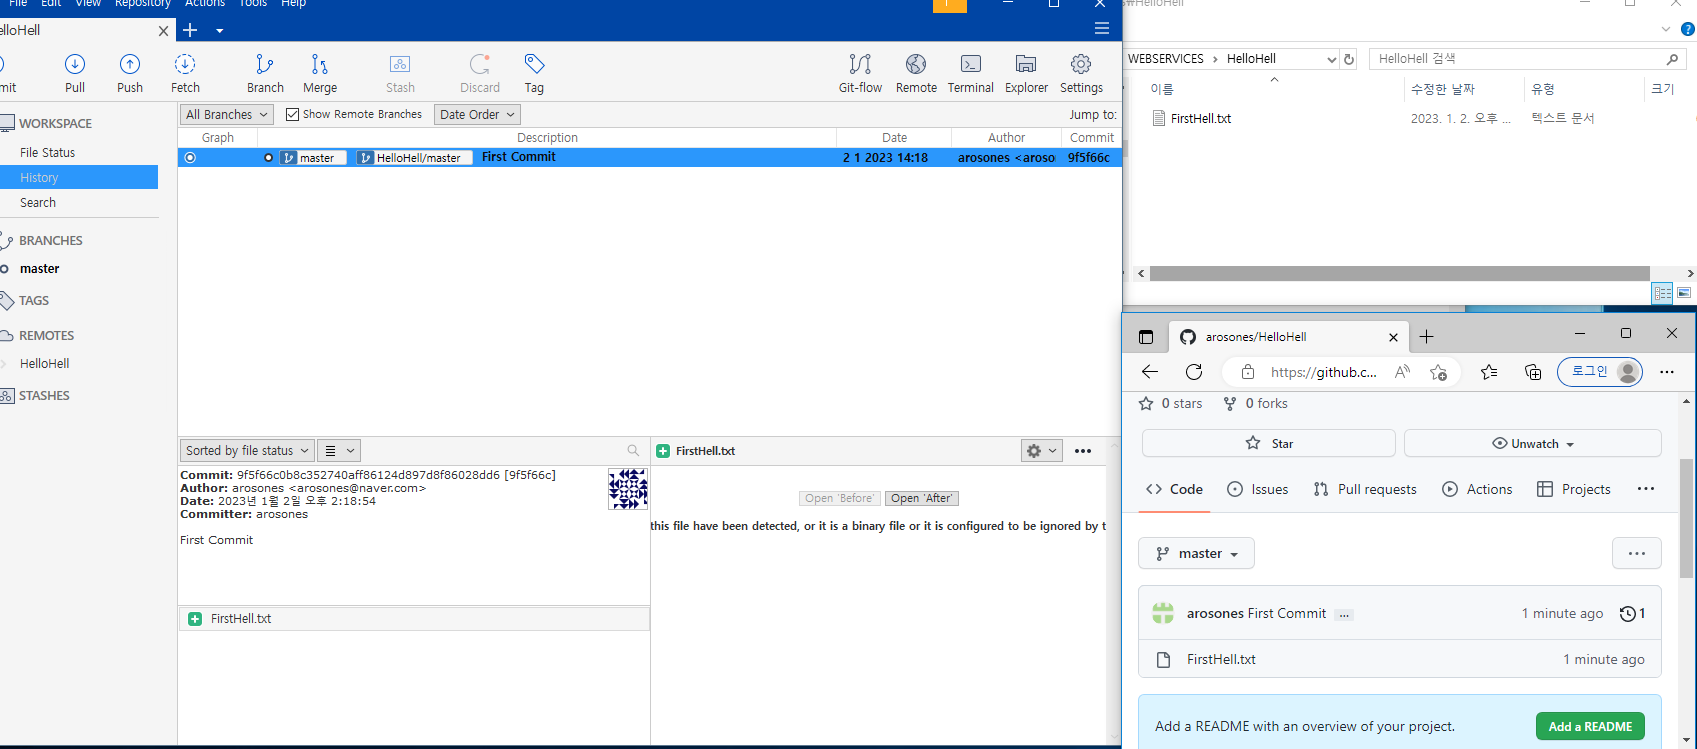Add page to browser favorites star
Viewport: 1697px width, 749px height.
1438,372
